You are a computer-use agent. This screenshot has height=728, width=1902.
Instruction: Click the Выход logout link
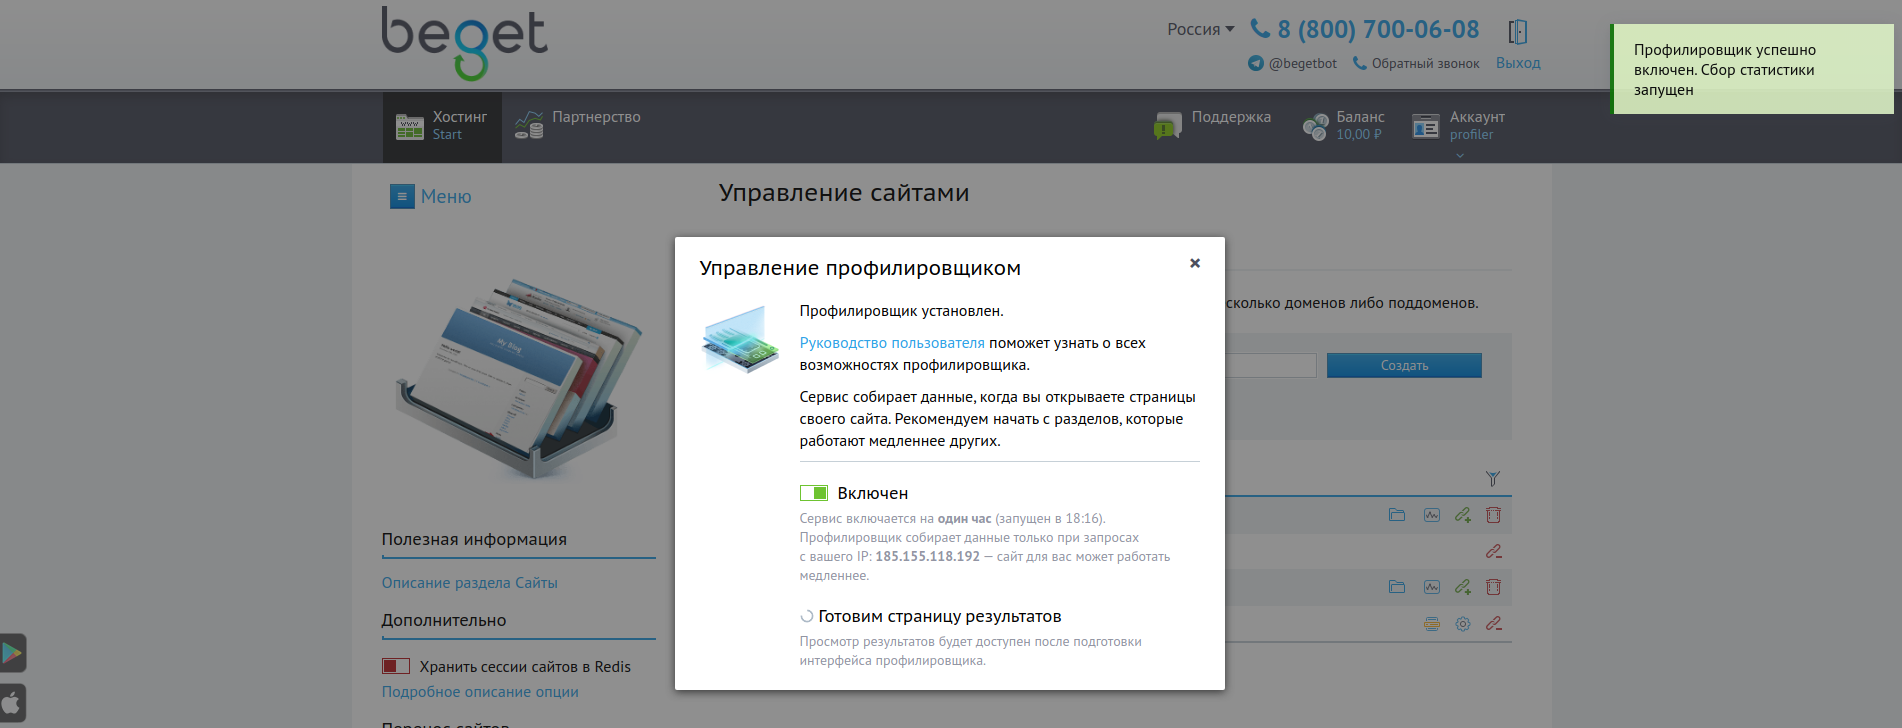coord(1518,63)
